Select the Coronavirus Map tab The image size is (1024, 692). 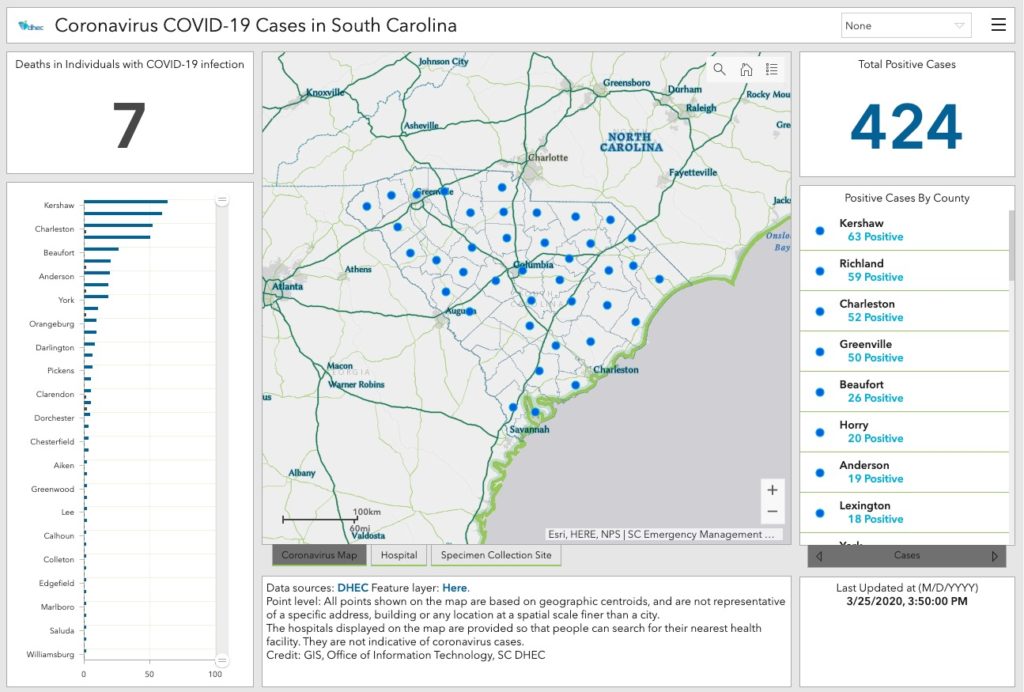pyautogui.click(x=319, y=555)
